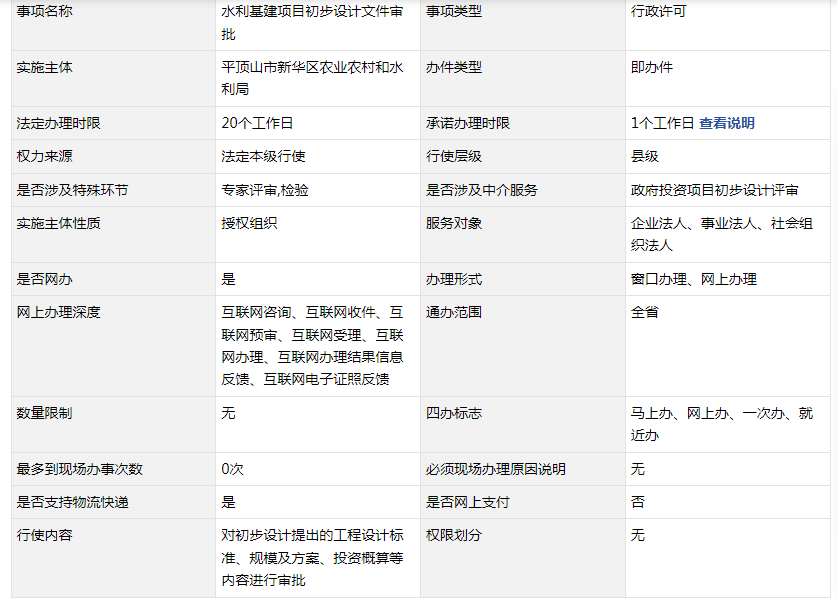Select 平顶山市新华区农业农村和水利局 text

(312, 78)
